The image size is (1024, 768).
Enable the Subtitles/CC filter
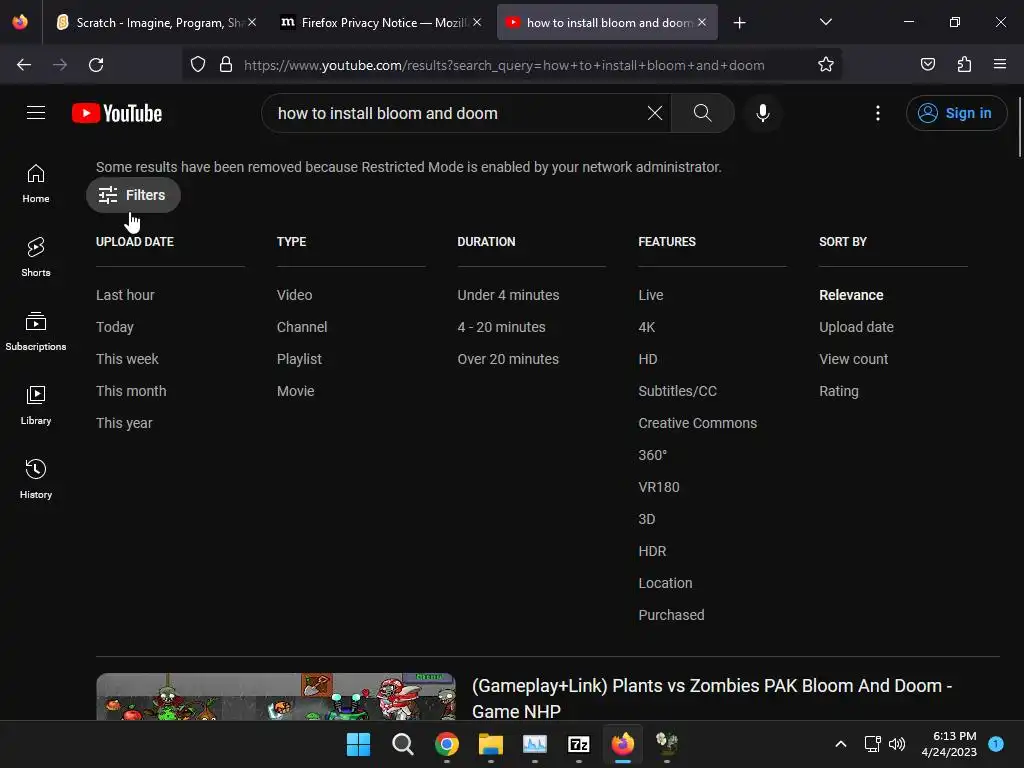pos(677,391)
